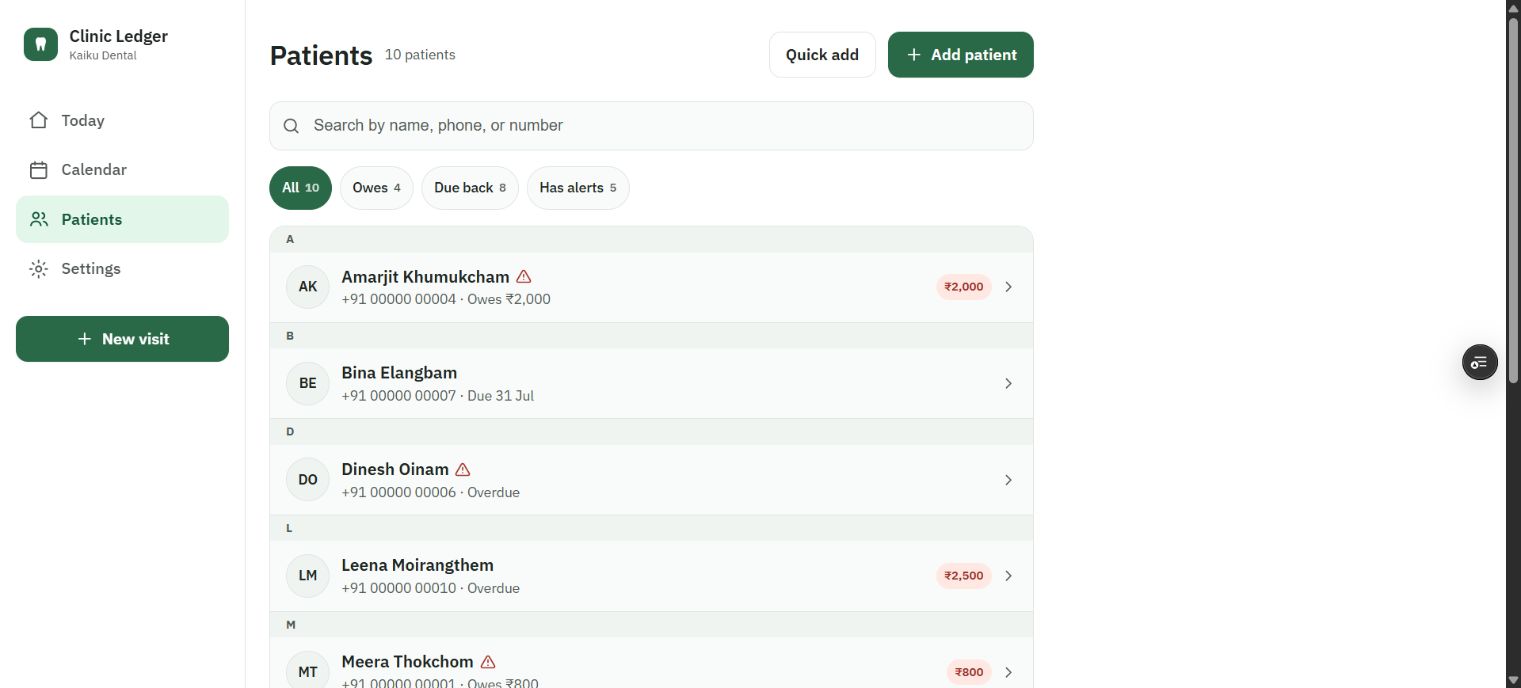Filter patients by Due back

pos(470,188)
